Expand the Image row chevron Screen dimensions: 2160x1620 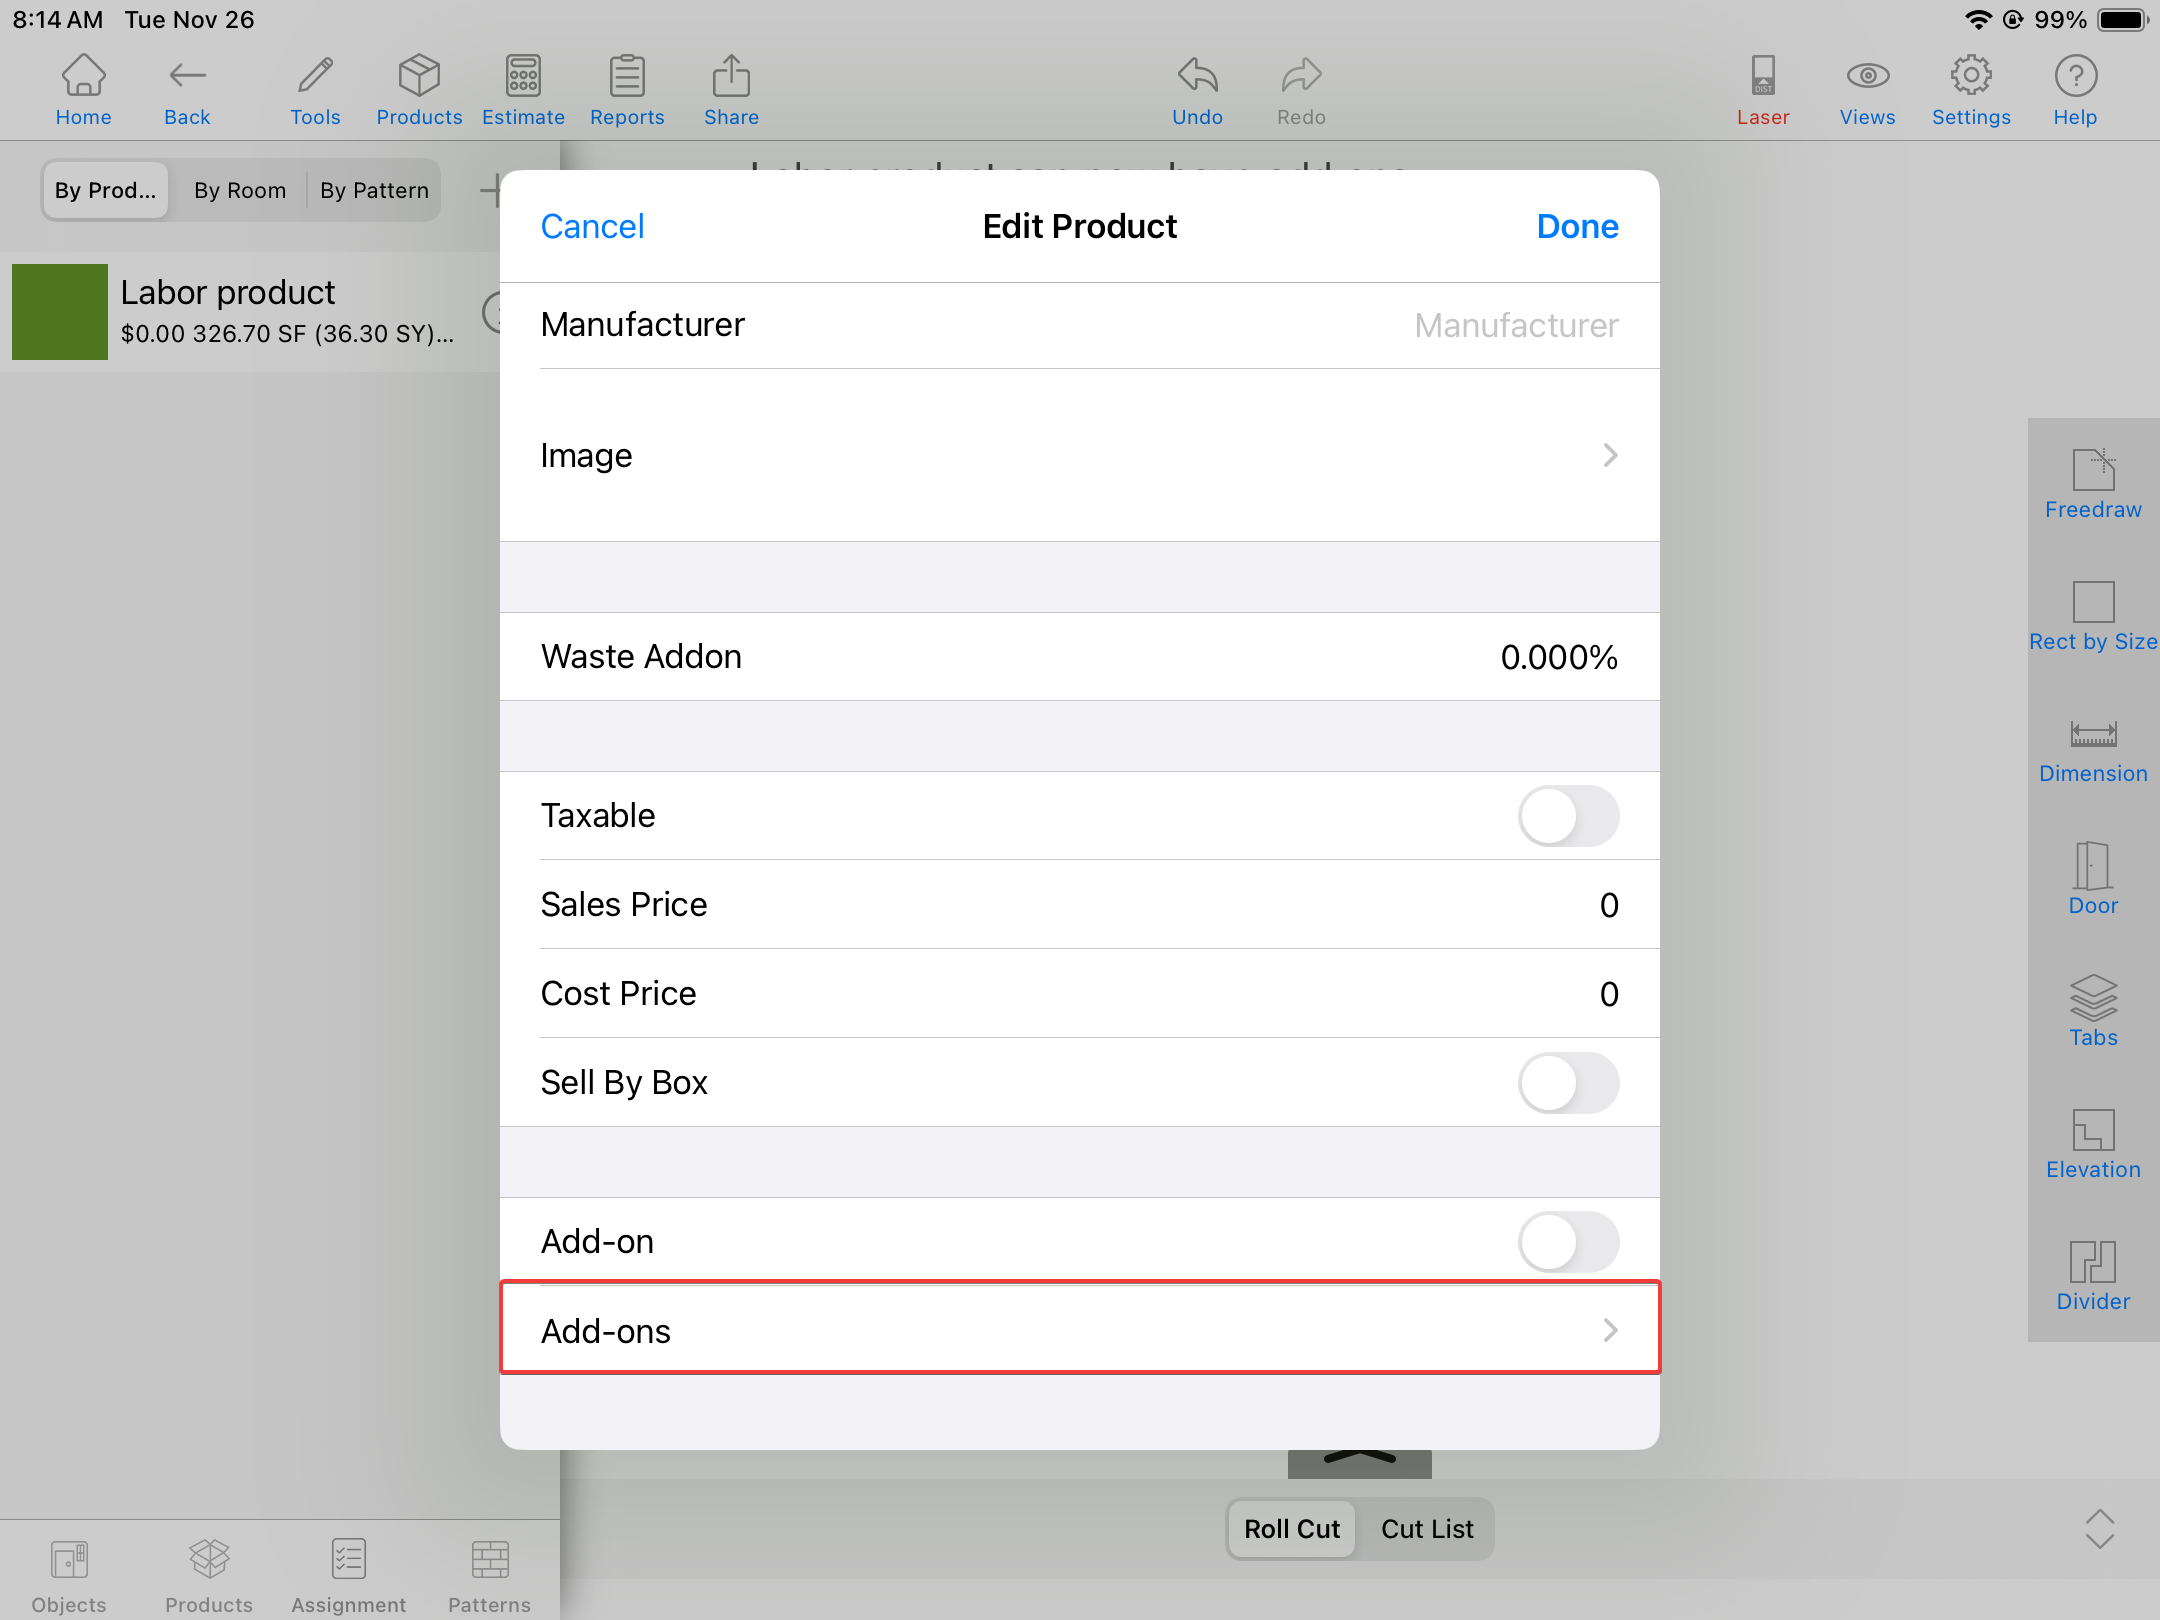click(x=1609, y=456)
